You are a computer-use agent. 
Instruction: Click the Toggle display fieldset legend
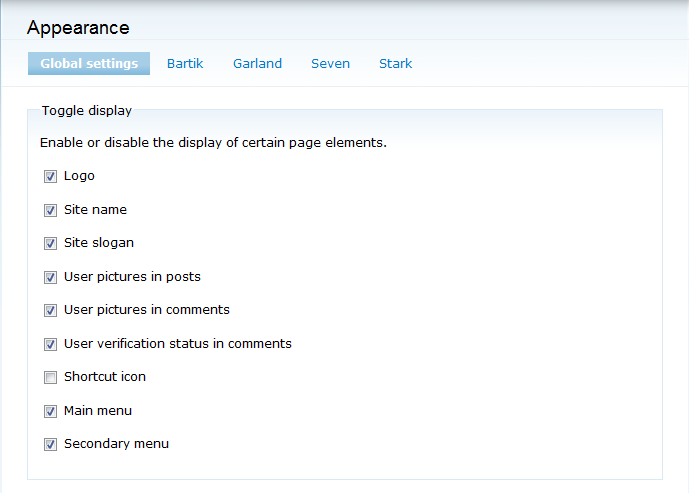pyautogui.click(x=86, y=111)
